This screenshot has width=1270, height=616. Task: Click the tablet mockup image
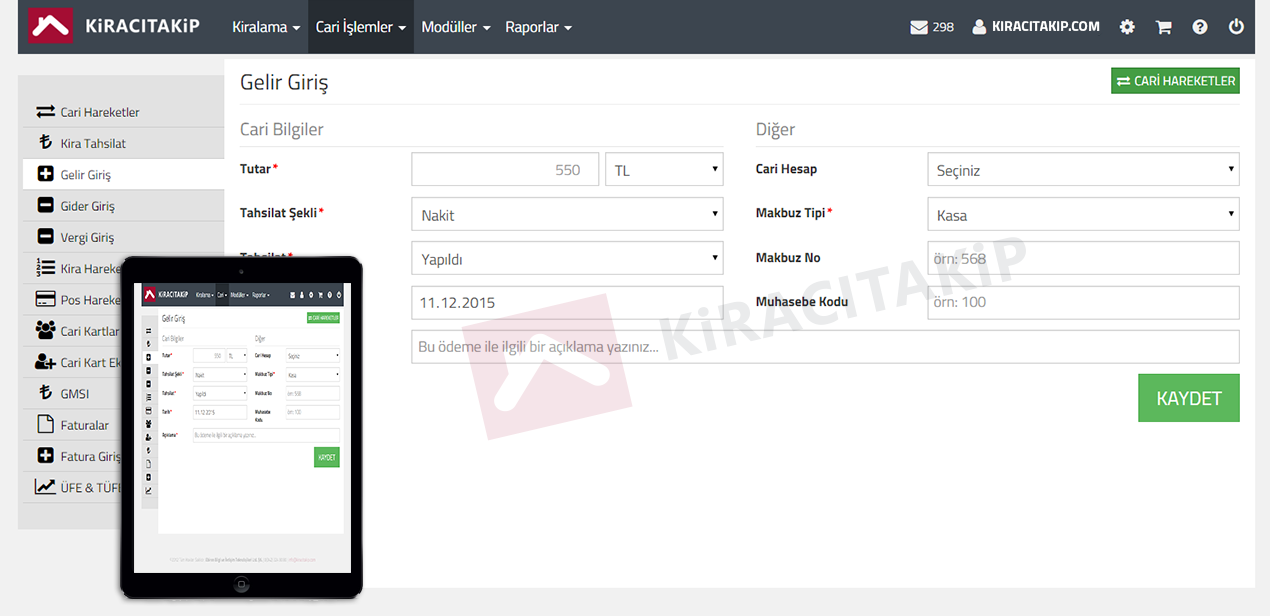pyautogui.click(x=241, y=427)
